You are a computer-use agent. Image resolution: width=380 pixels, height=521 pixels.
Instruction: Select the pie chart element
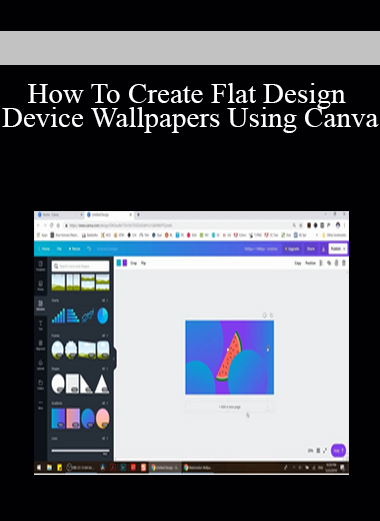click(103, 316)
